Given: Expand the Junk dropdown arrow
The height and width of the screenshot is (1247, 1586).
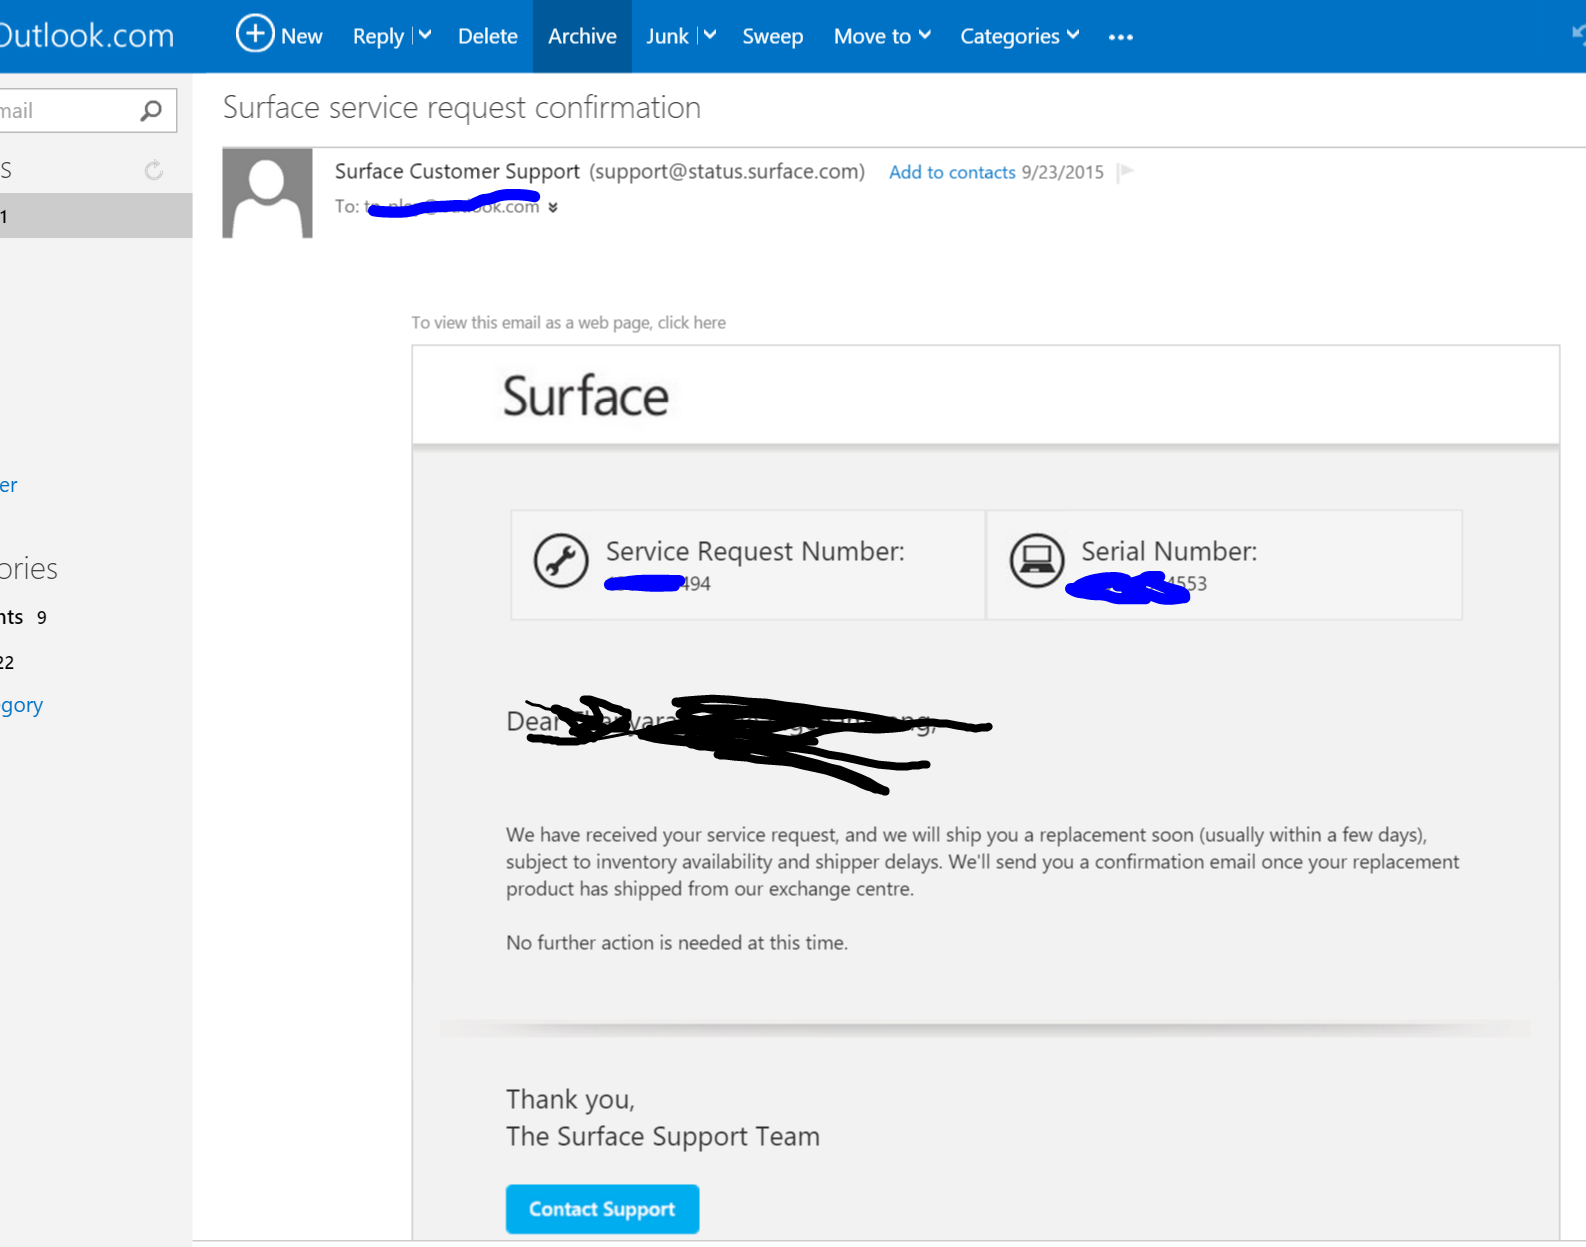Looking at the screenshot, I should [x=710, y=35].
